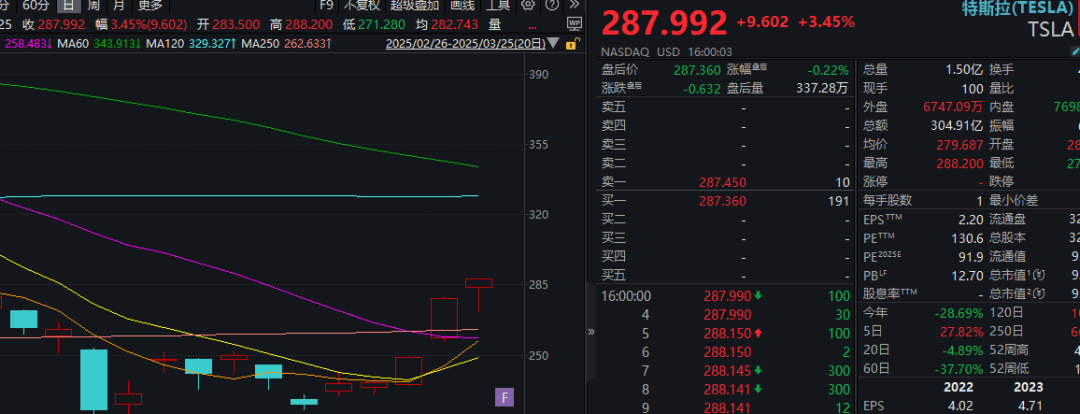Click the 均价 279.687 value
This screenshot has width=1080, height=414.
point(960,145)
